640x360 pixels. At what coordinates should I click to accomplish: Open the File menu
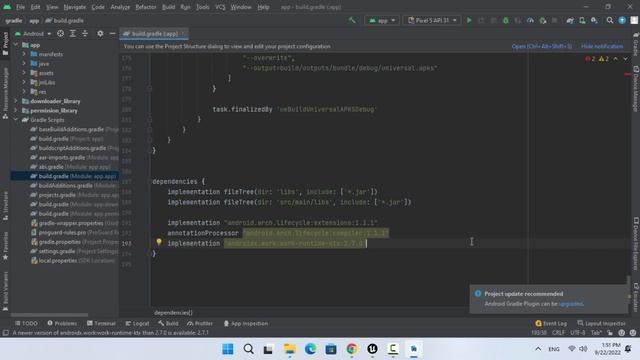point(20,7)
